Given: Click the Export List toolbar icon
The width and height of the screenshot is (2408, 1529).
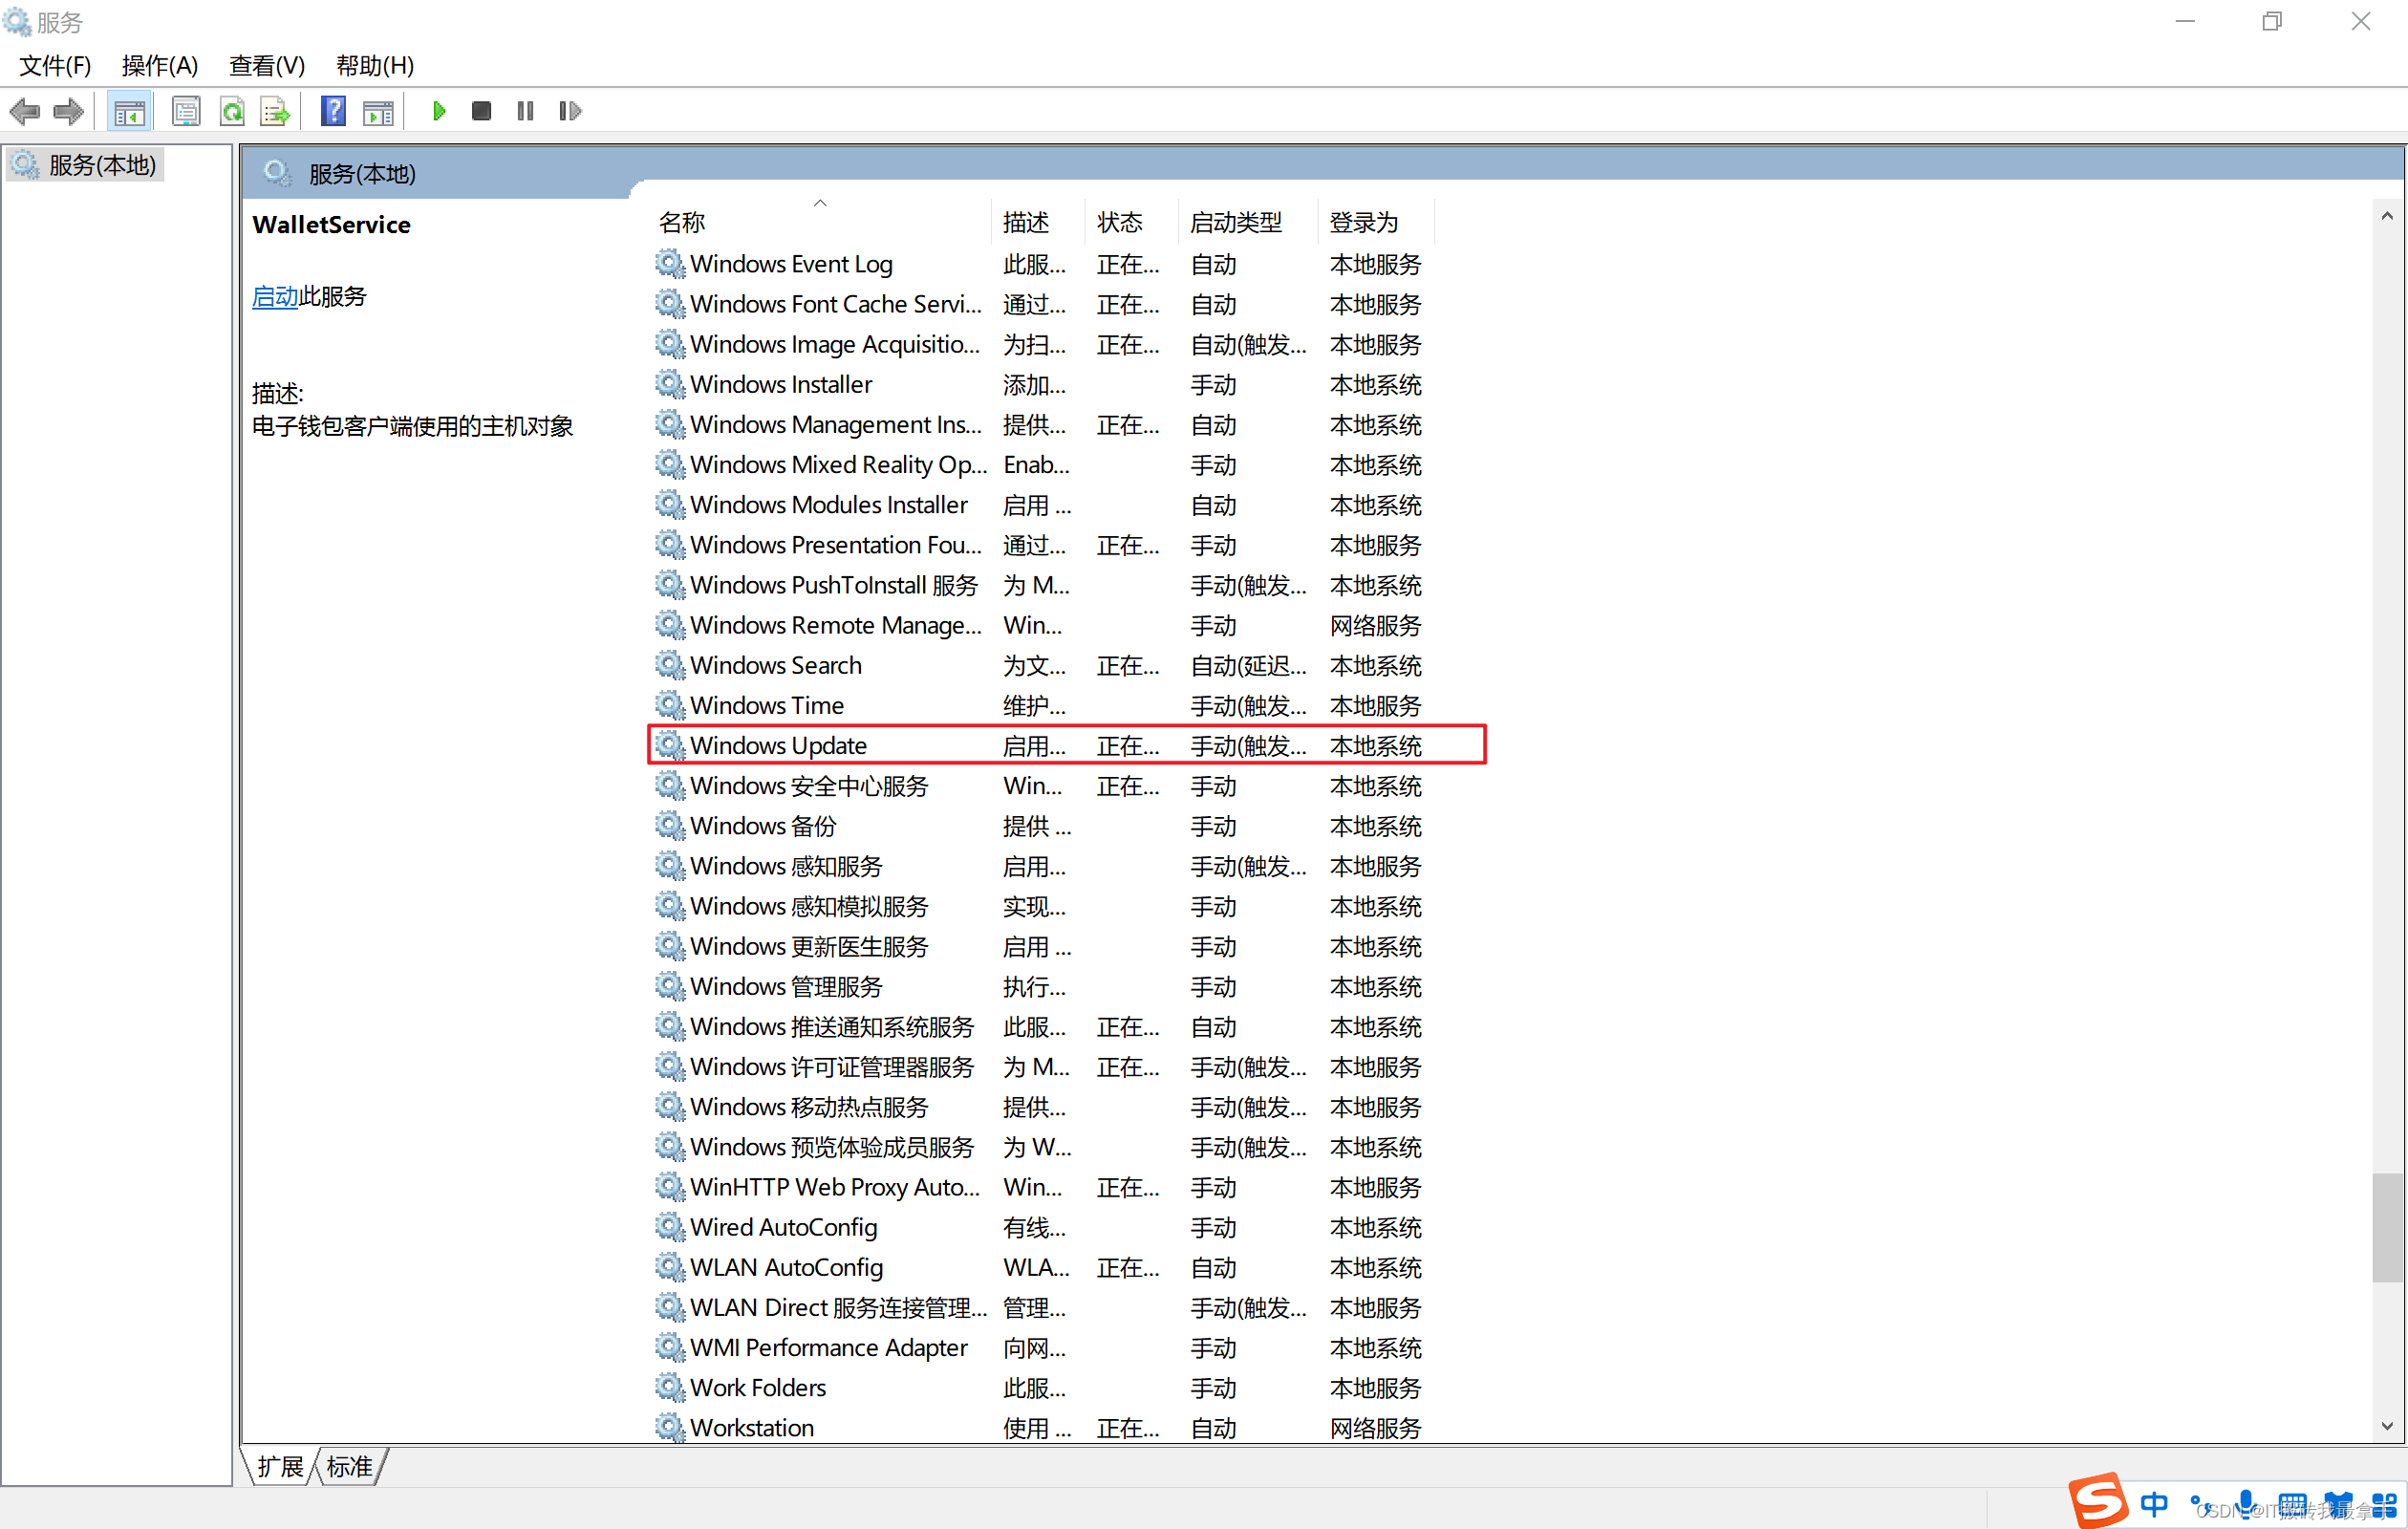Looking at the screenshot, I should point(274,111).
